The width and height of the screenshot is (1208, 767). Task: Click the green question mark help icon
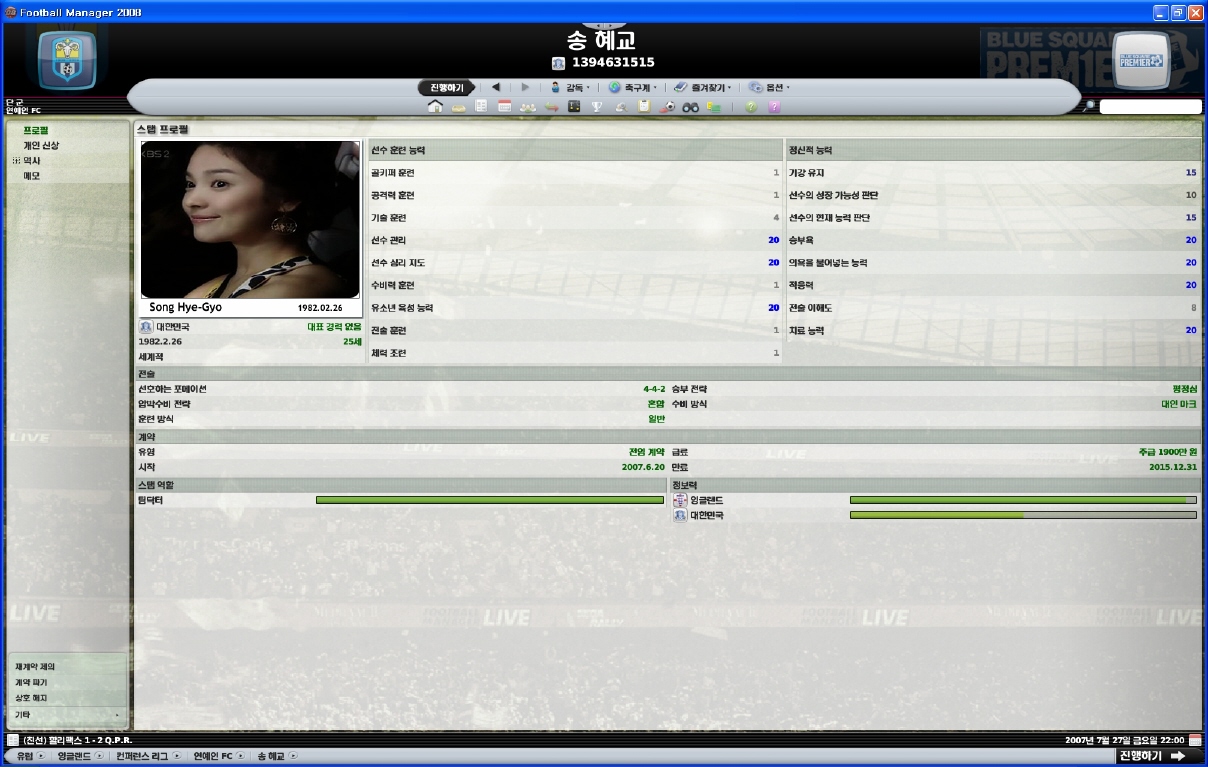(751, 107)
